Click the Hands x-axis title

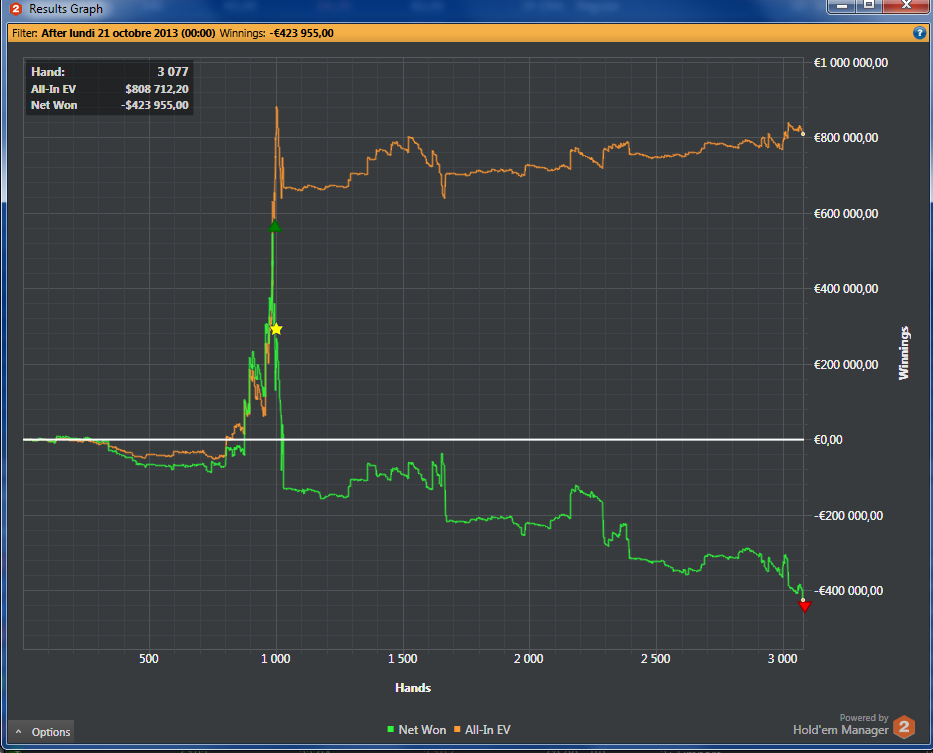tap(413, 688)
